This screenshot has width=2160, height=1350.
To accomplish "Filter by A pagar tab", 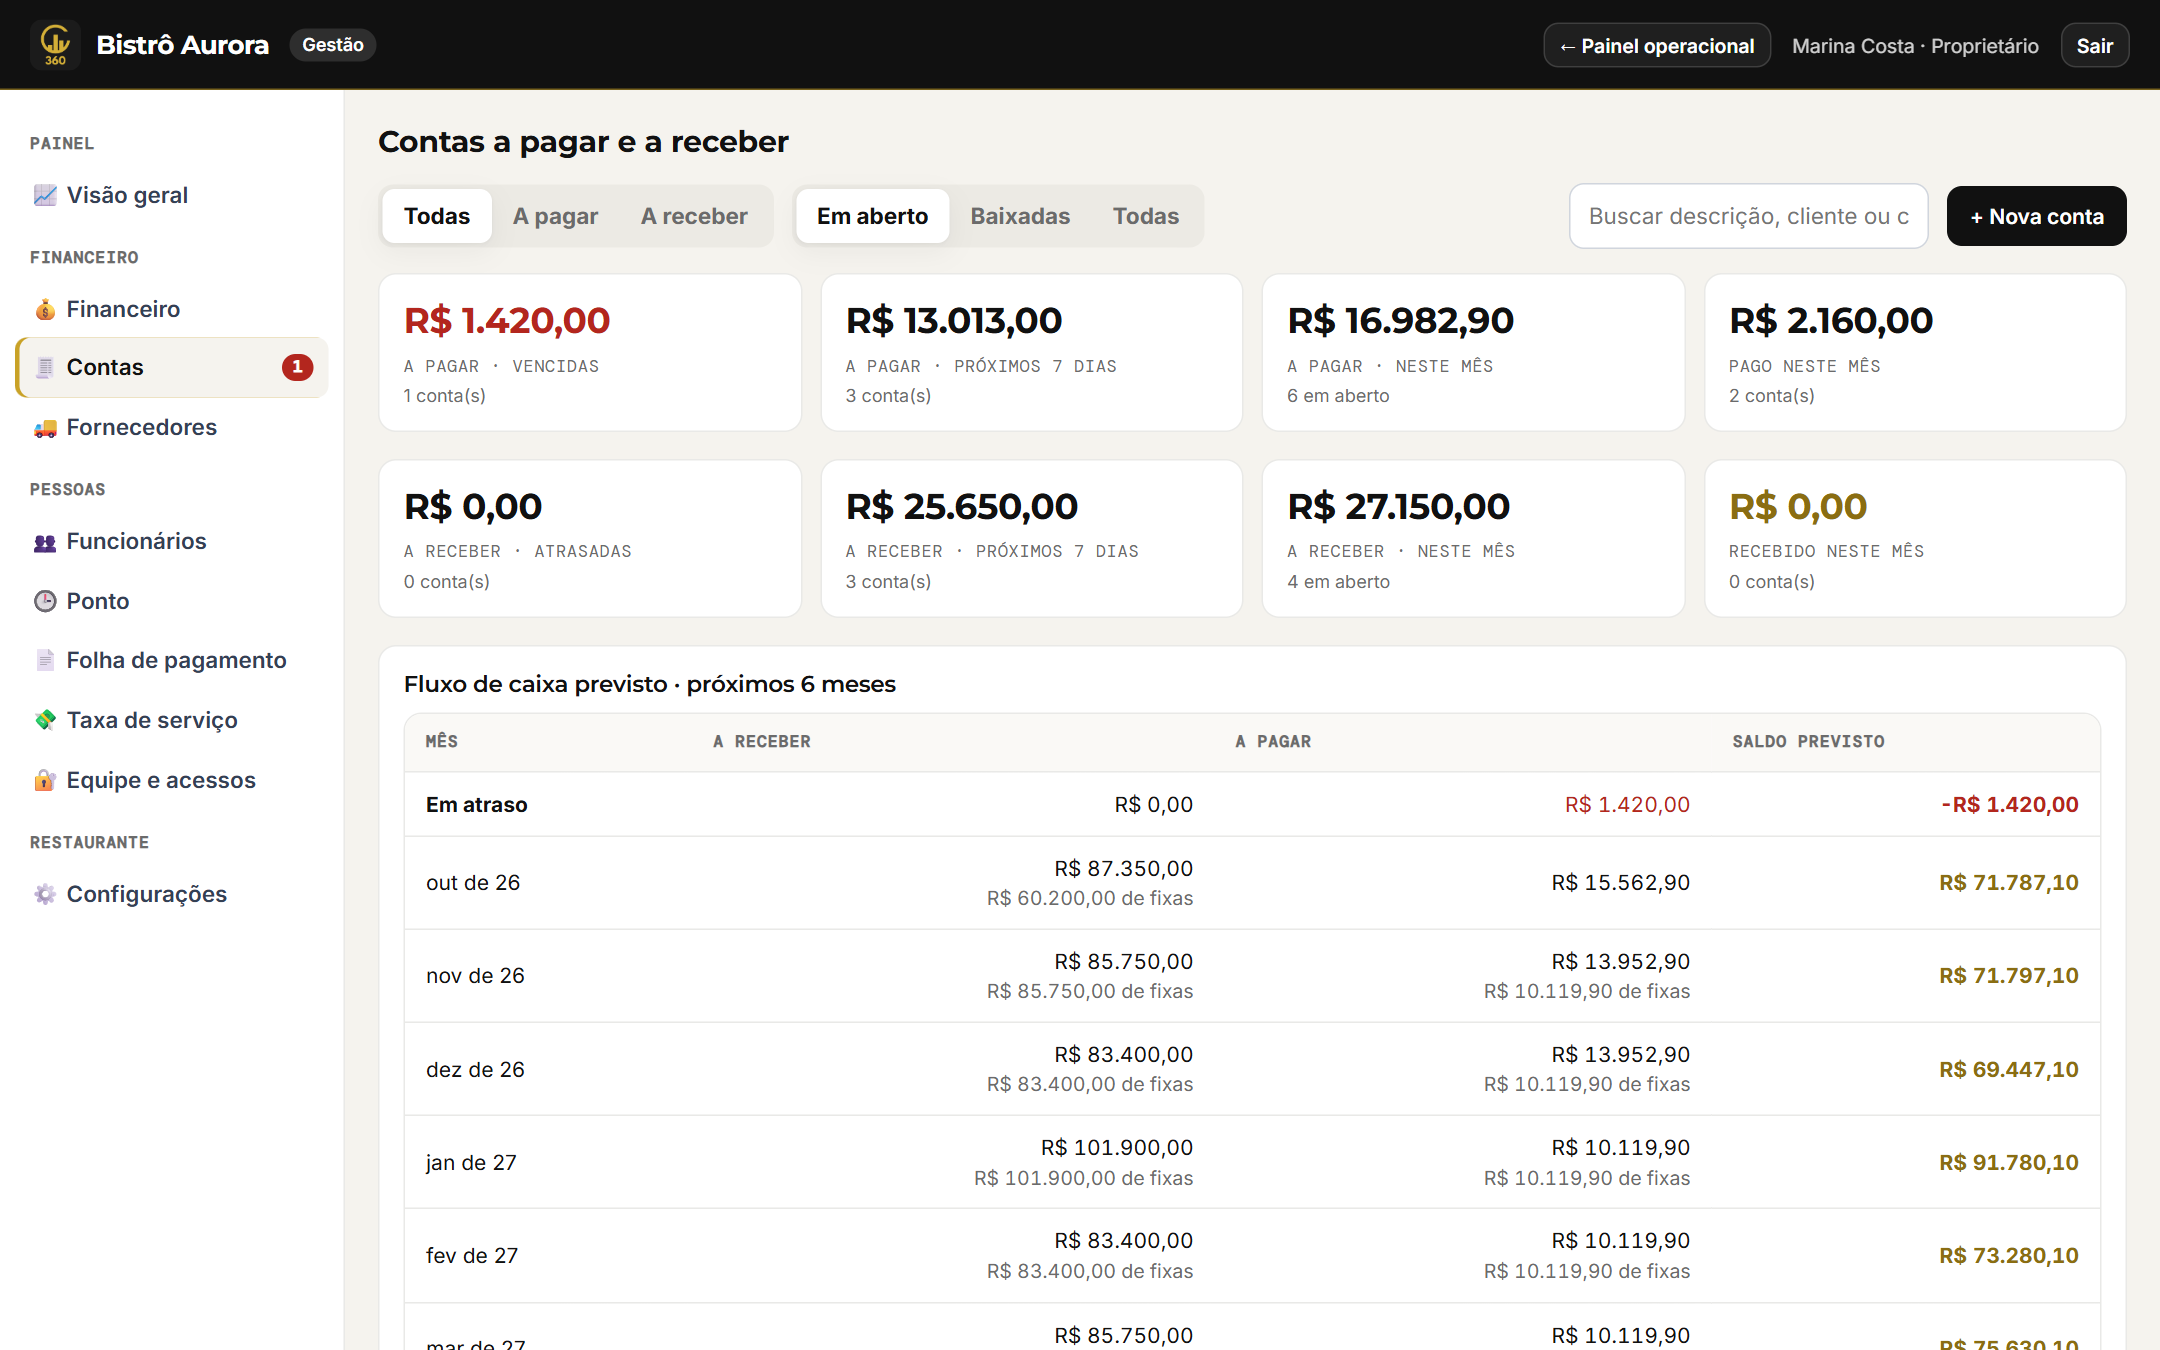I will click(x=555, y=216).
